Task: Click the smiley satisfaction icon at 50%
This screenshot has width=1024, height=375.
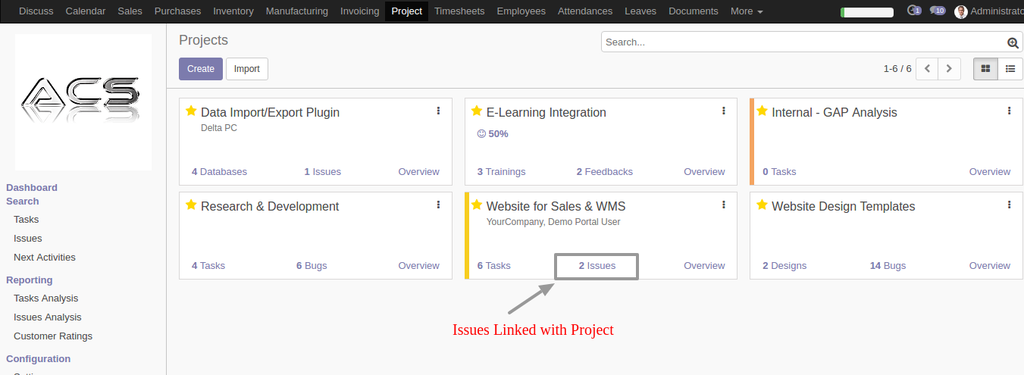Action: click(482, 134)
